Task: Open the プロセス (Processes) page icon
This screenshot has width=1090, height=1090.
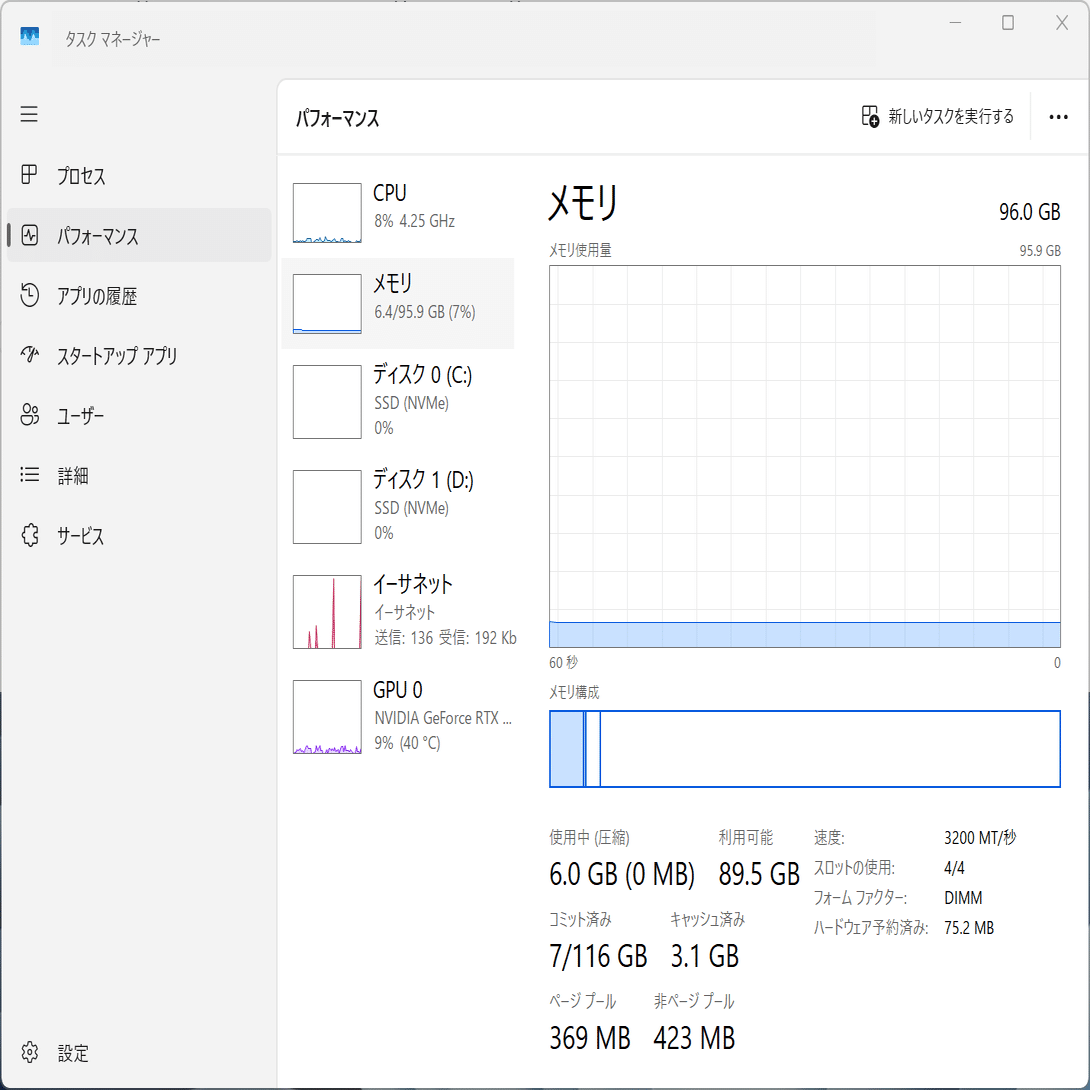Action: point(29,175)
